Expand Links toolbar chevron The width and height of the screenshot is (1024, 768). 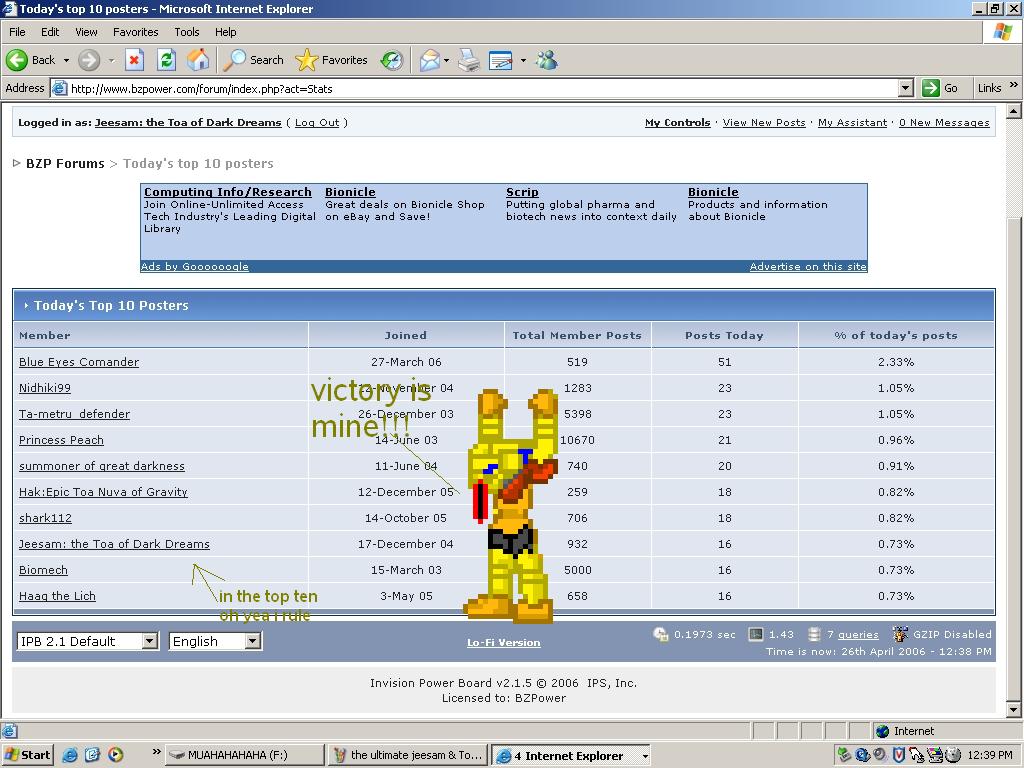click(x=1014, y=85)
